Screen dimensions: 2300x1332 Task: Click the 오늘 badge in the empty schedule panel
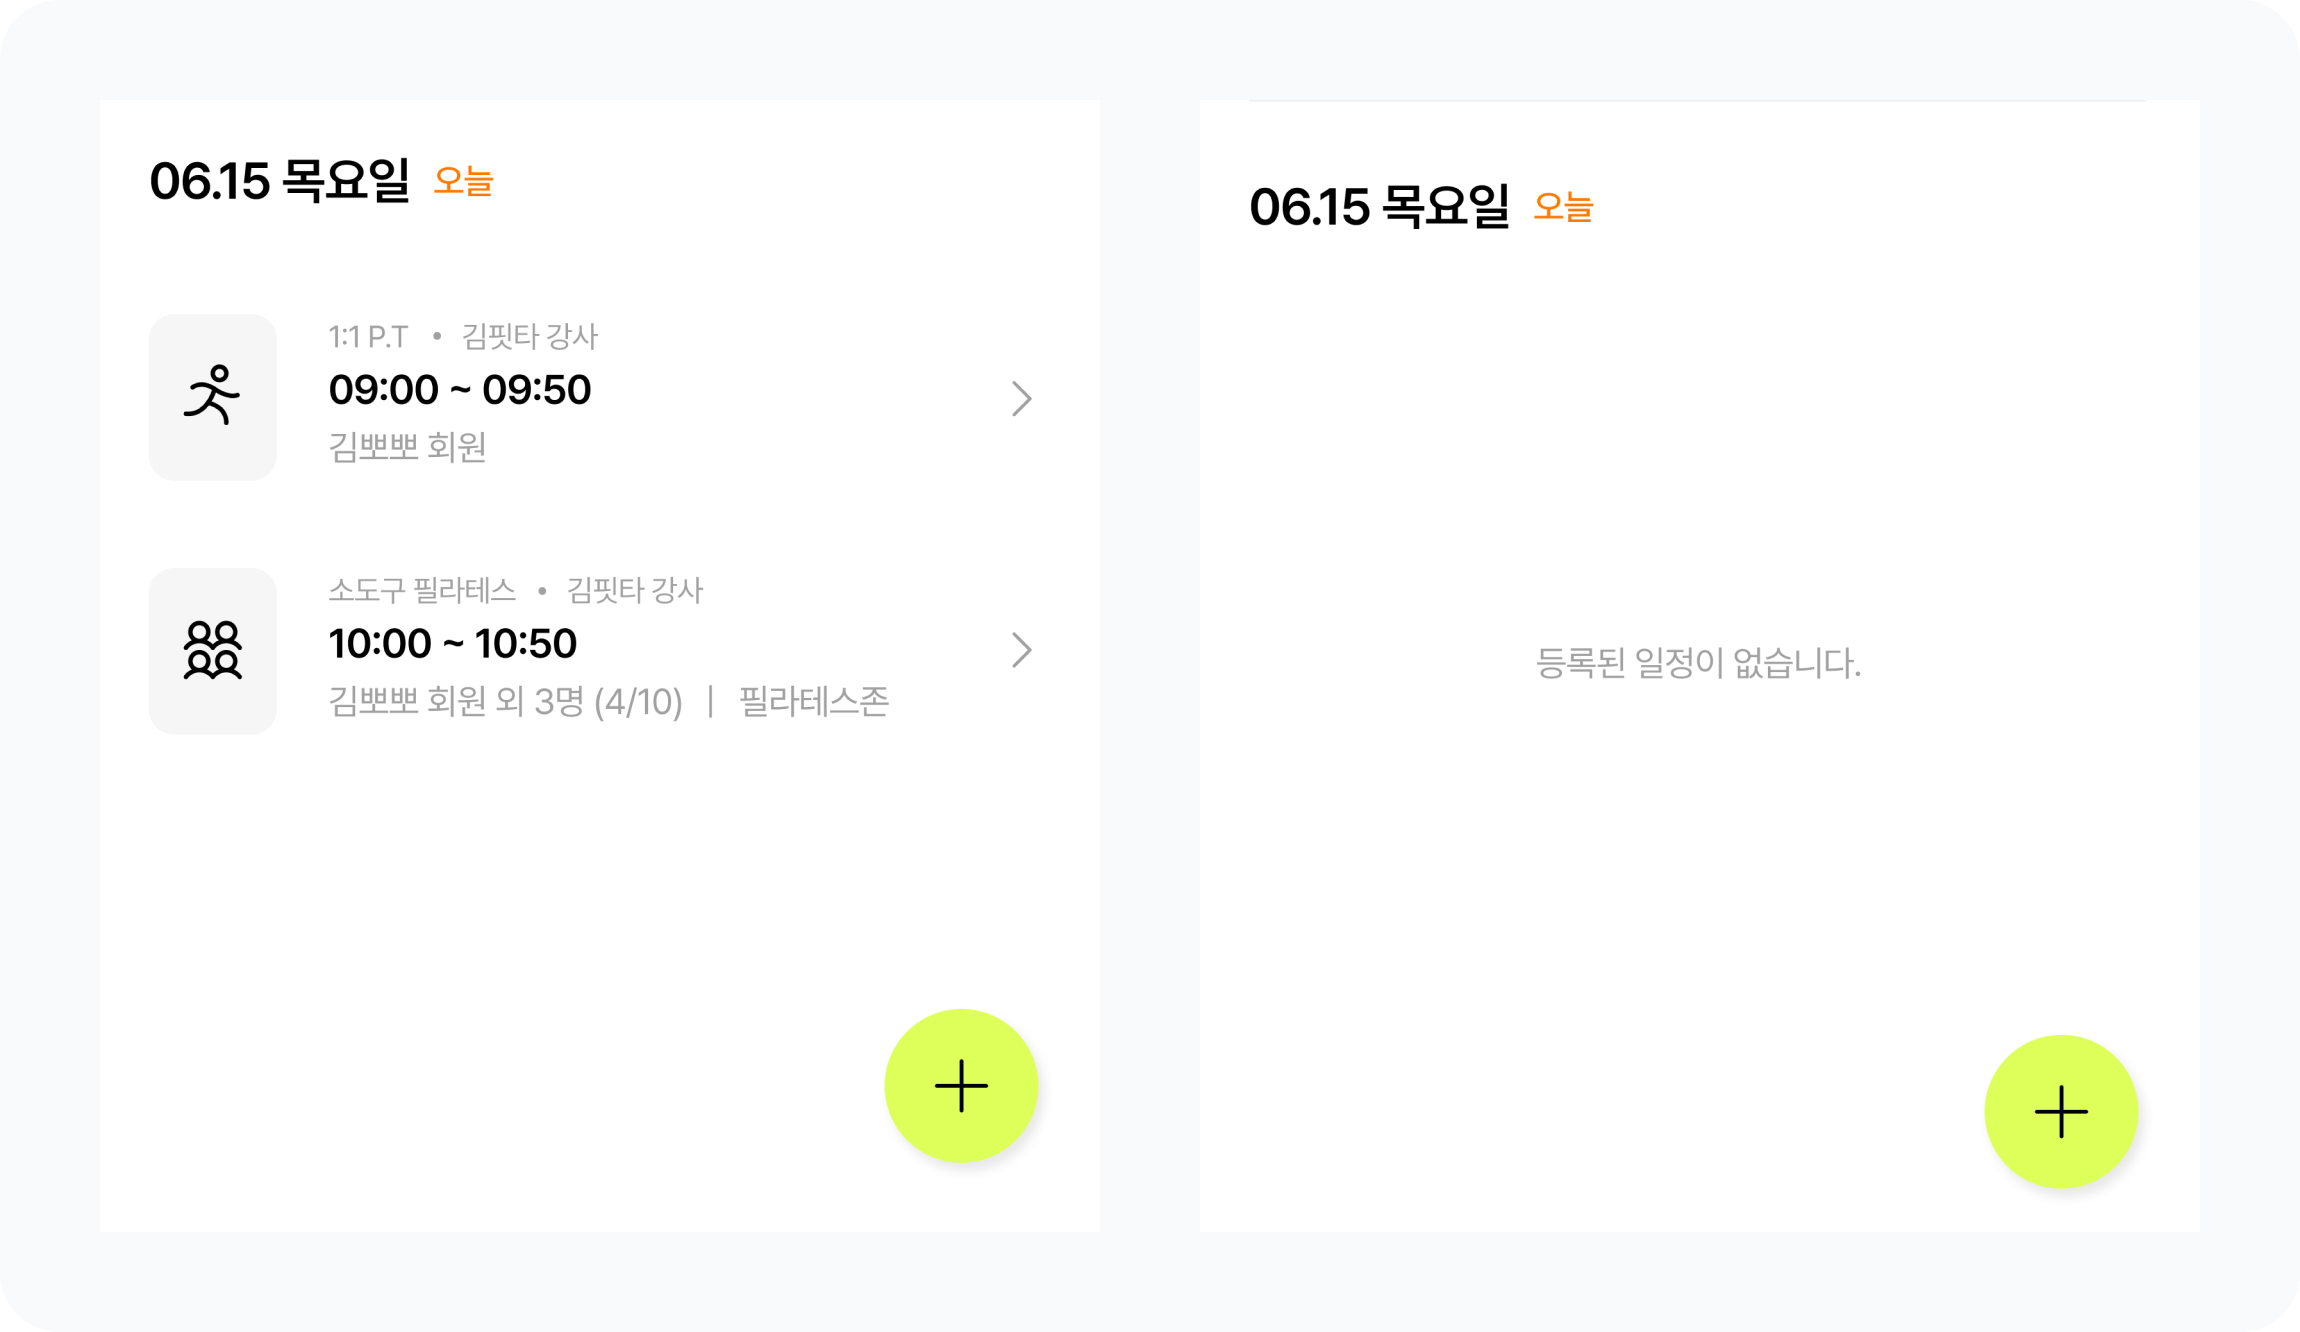(x=1563, y=208)
